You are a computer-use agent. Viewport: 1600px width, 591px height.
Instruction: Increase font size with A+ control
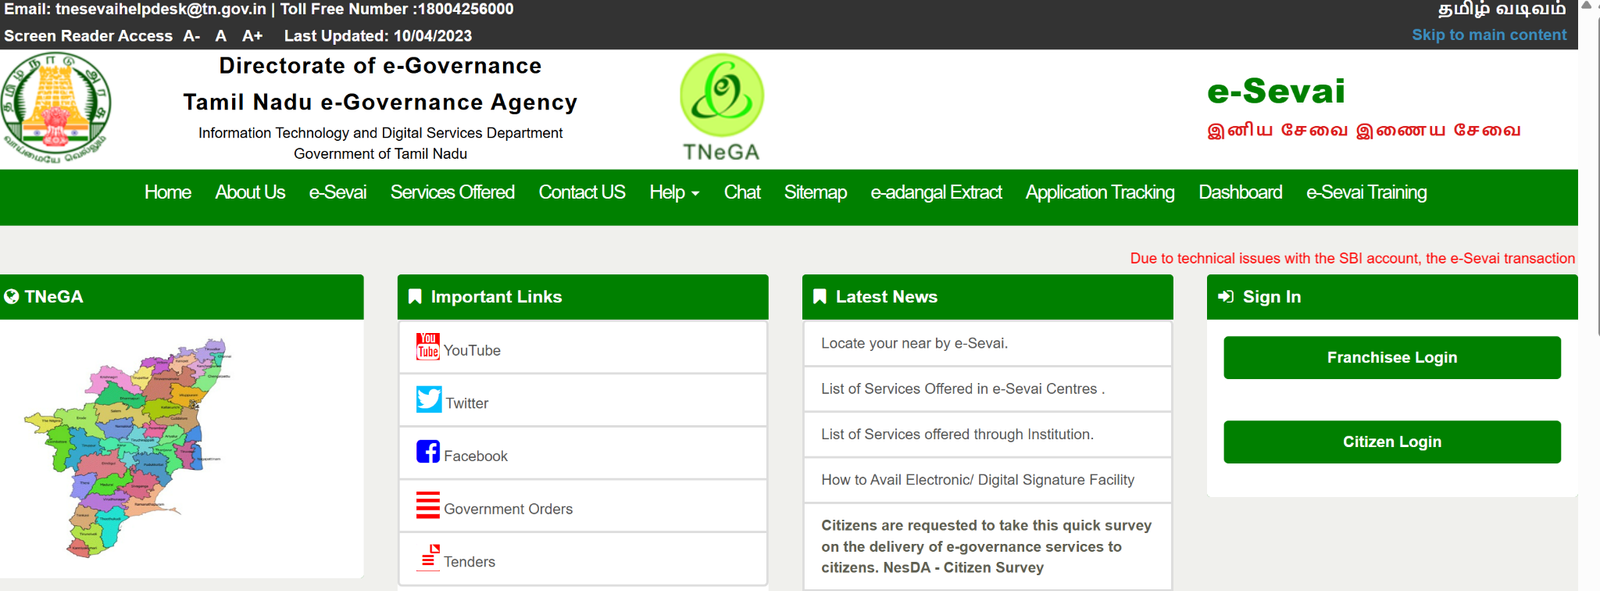pyautogui.click(x=252, y=36)
